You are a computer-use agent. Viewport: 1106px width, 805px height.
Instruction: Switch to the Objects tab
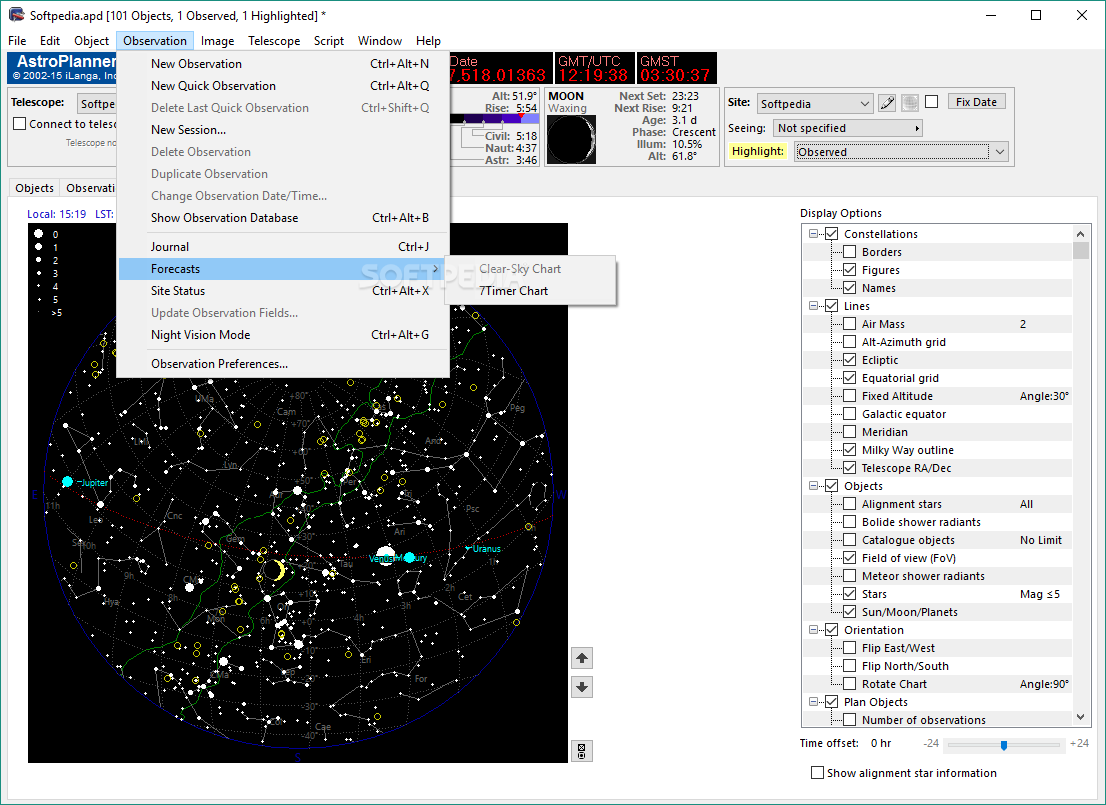[35, 188]
